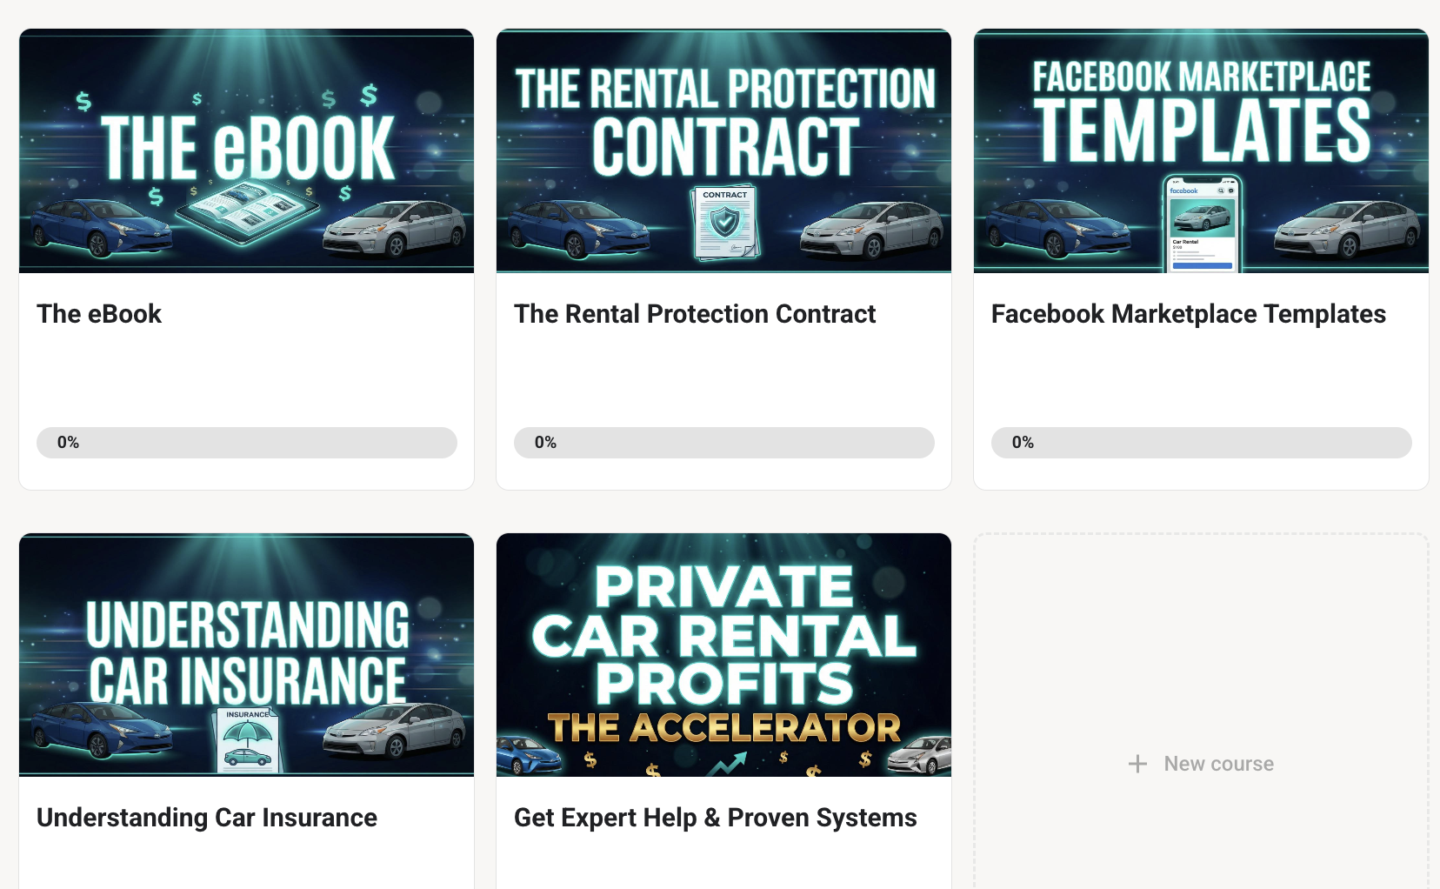
Task: Click "The Rental Protection Contract" title
Action: (x=694, y=314)
